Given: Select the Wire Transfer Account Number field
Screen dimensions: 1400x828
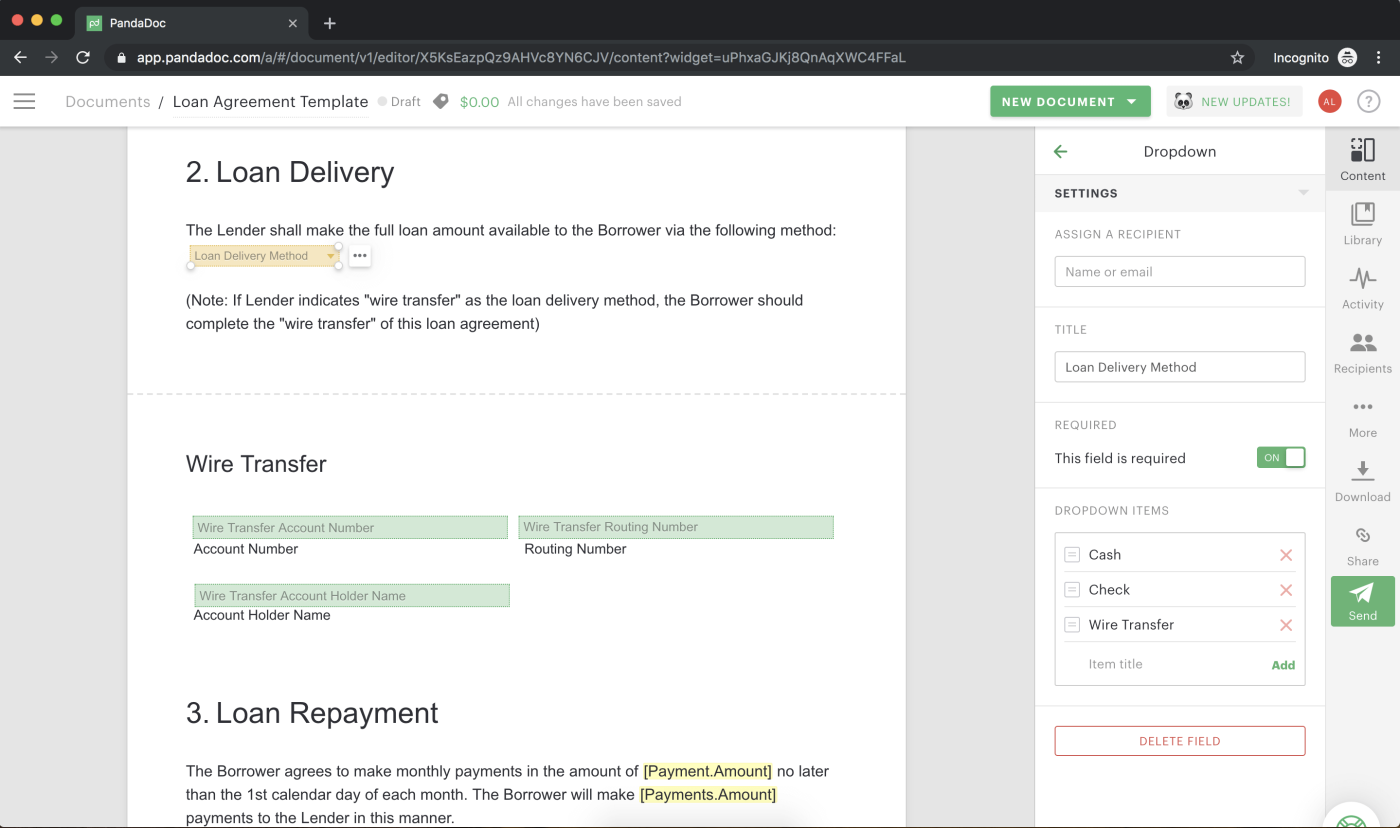Looking at the screenshot, I should 350,527.
